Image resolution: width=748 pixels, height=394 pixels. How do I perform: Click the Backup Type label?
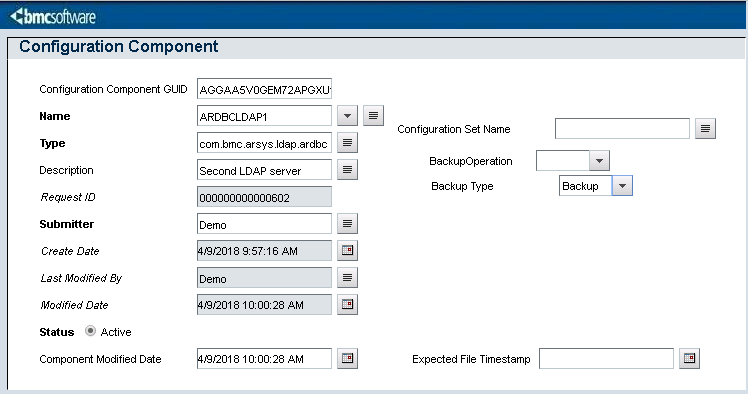coord(462,186)
